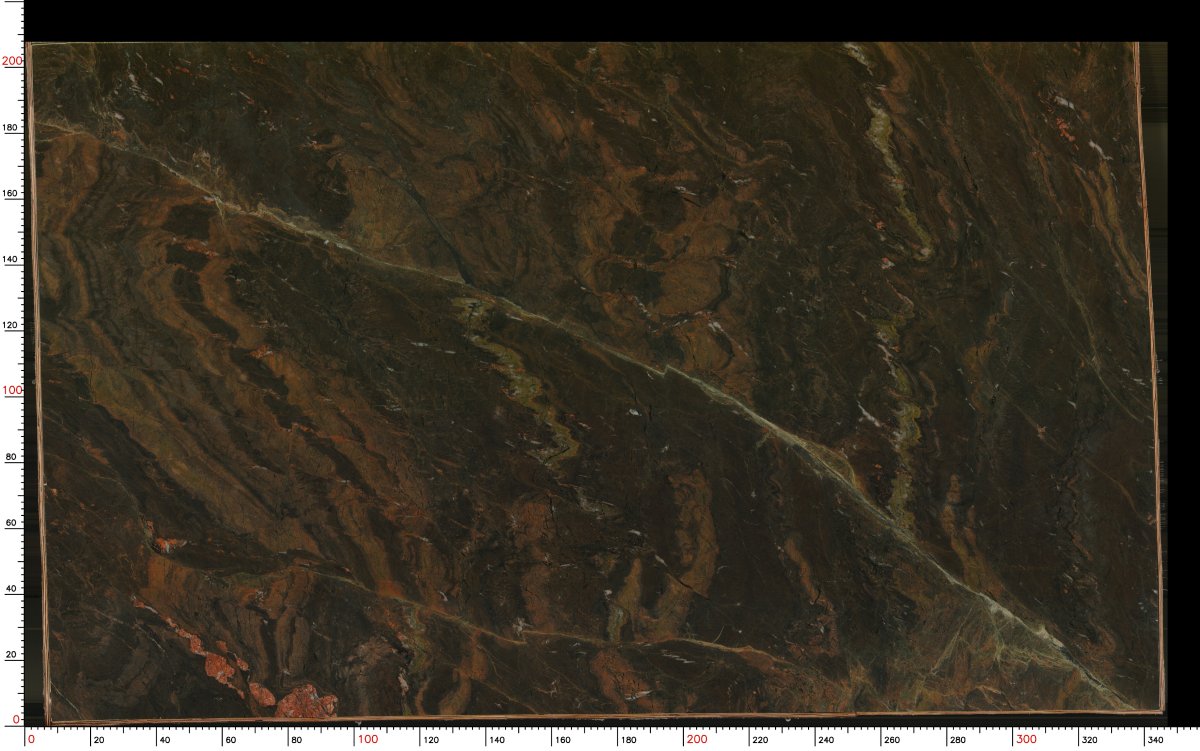Click the red 0 on horizontal ruler
This screenshot has width=1200, height=751.
coord(31,739)
